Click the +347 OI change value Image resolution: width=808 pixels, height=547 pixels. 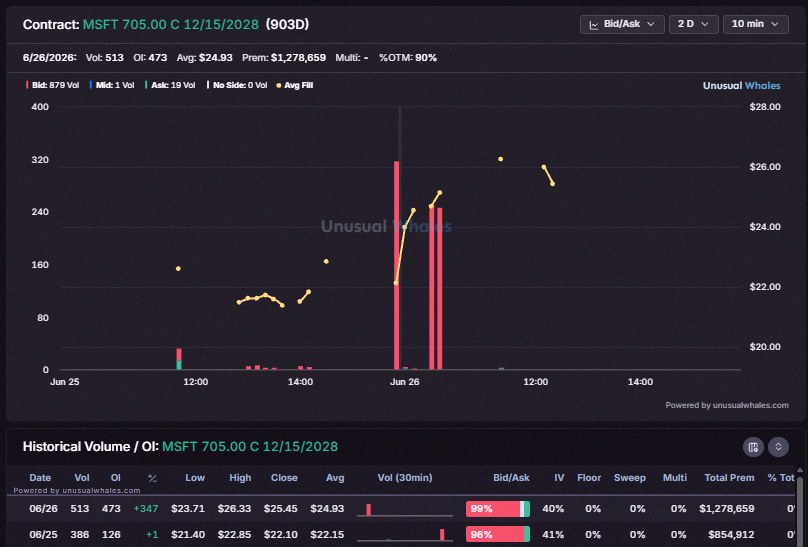click(146, 509)
